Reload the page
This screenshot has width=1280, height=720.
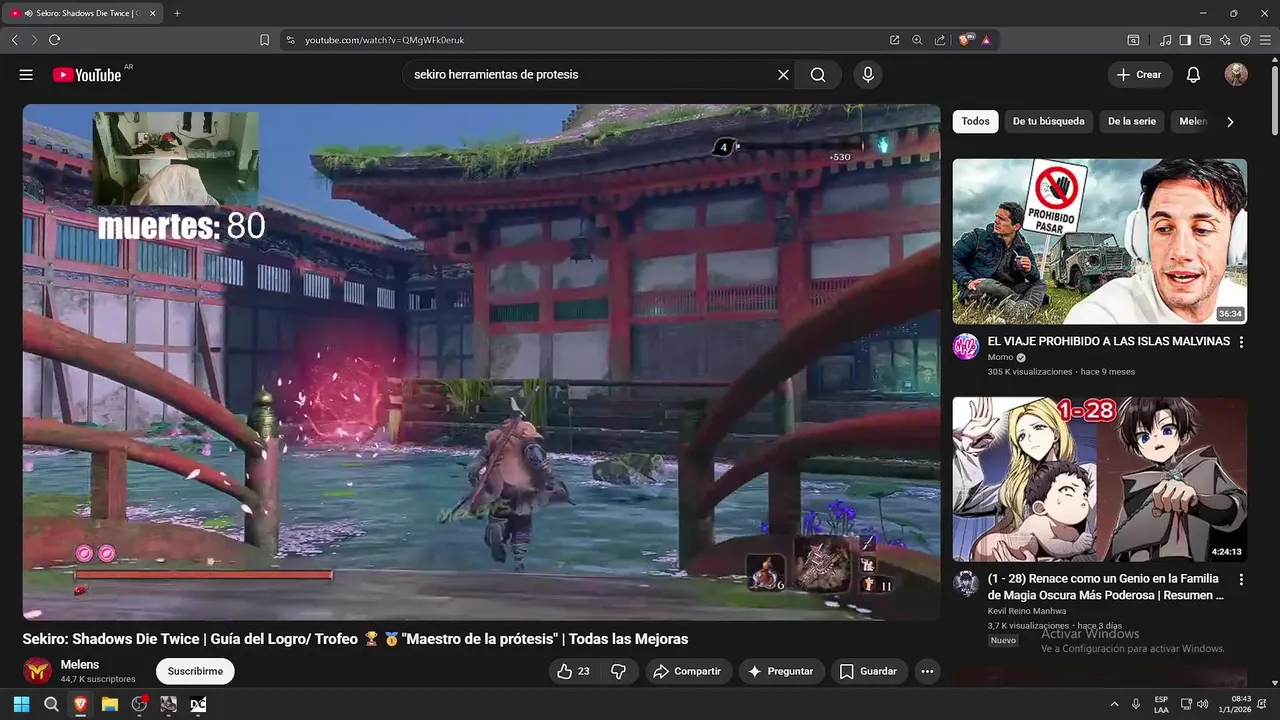coord(54,40)
